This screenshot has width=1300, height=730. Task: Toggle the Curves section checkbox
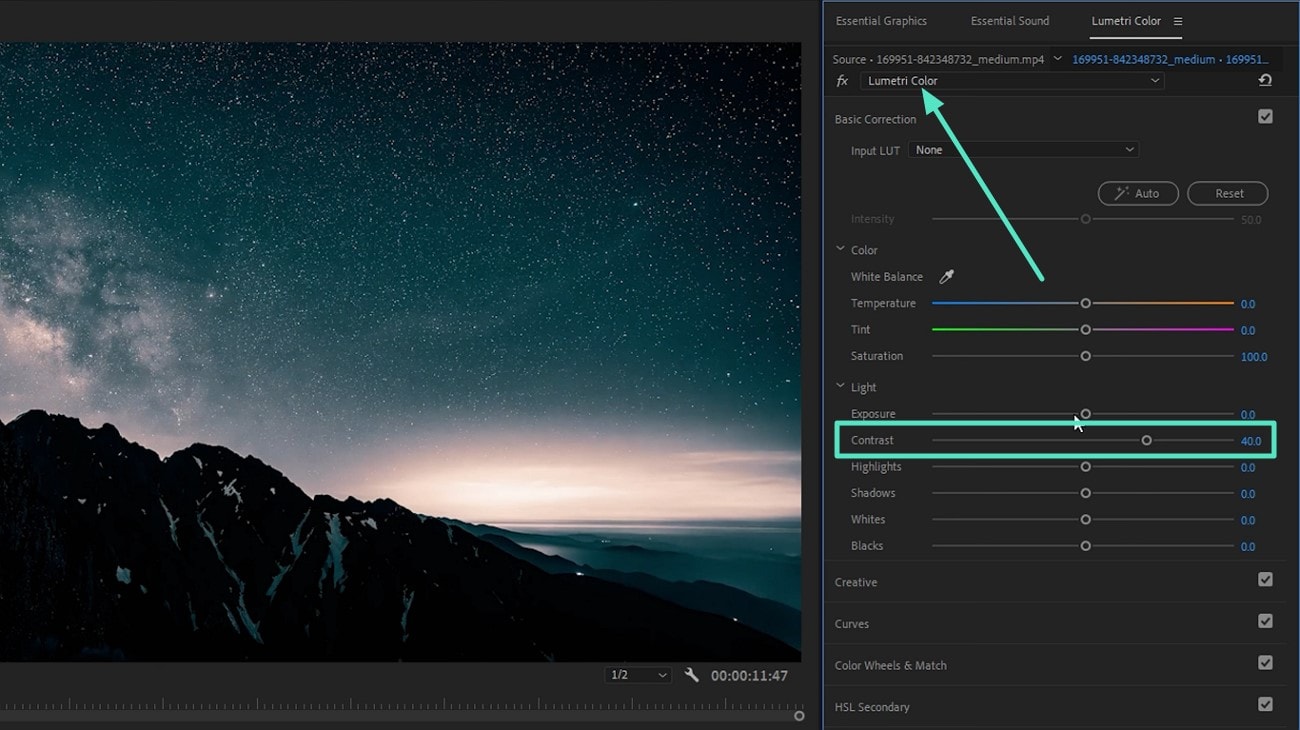1266,622
